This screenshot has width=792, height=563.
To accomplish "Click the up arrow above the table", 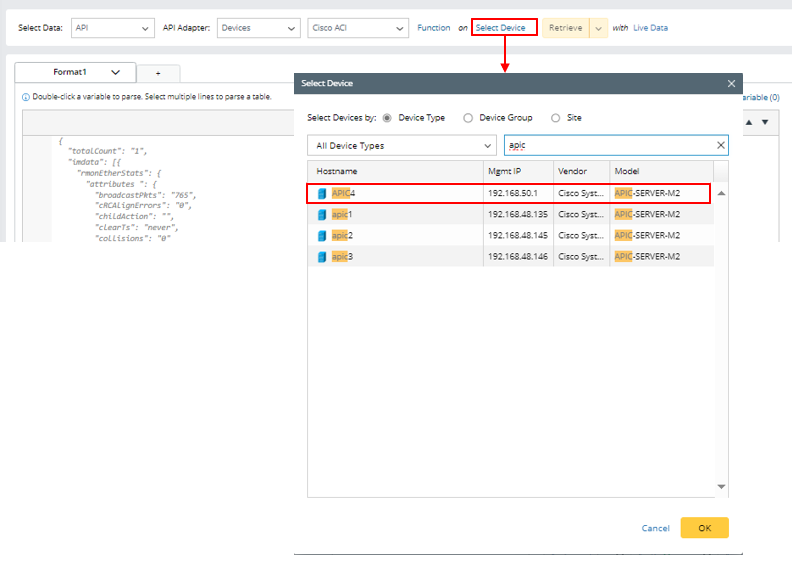I will click(750, 122).
